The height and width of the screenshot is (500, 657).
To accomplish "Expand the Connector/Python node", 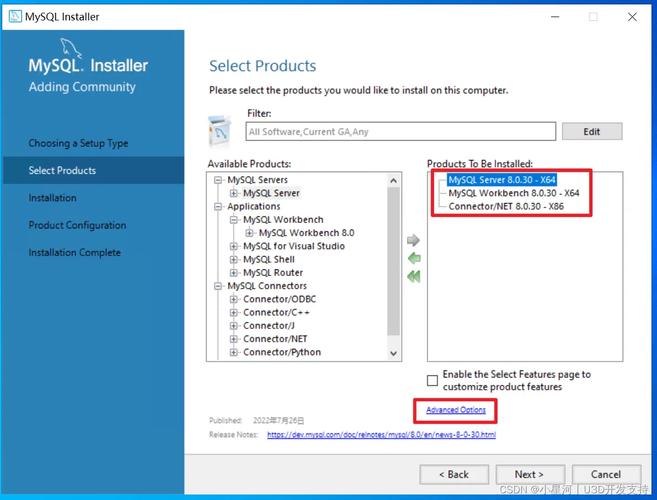I will [x=234, y=352].
